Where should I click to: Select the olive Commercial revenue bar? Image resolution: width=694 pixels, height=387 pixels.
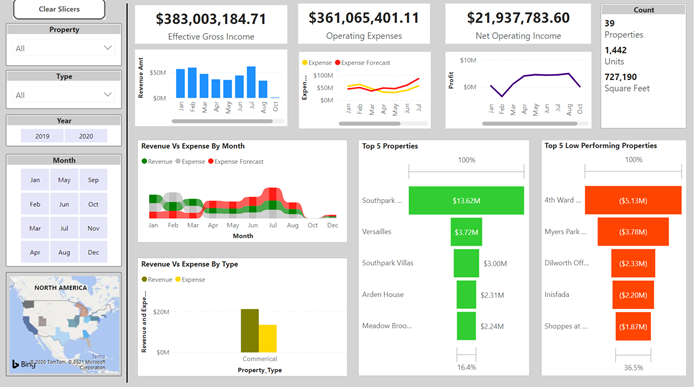250,330
